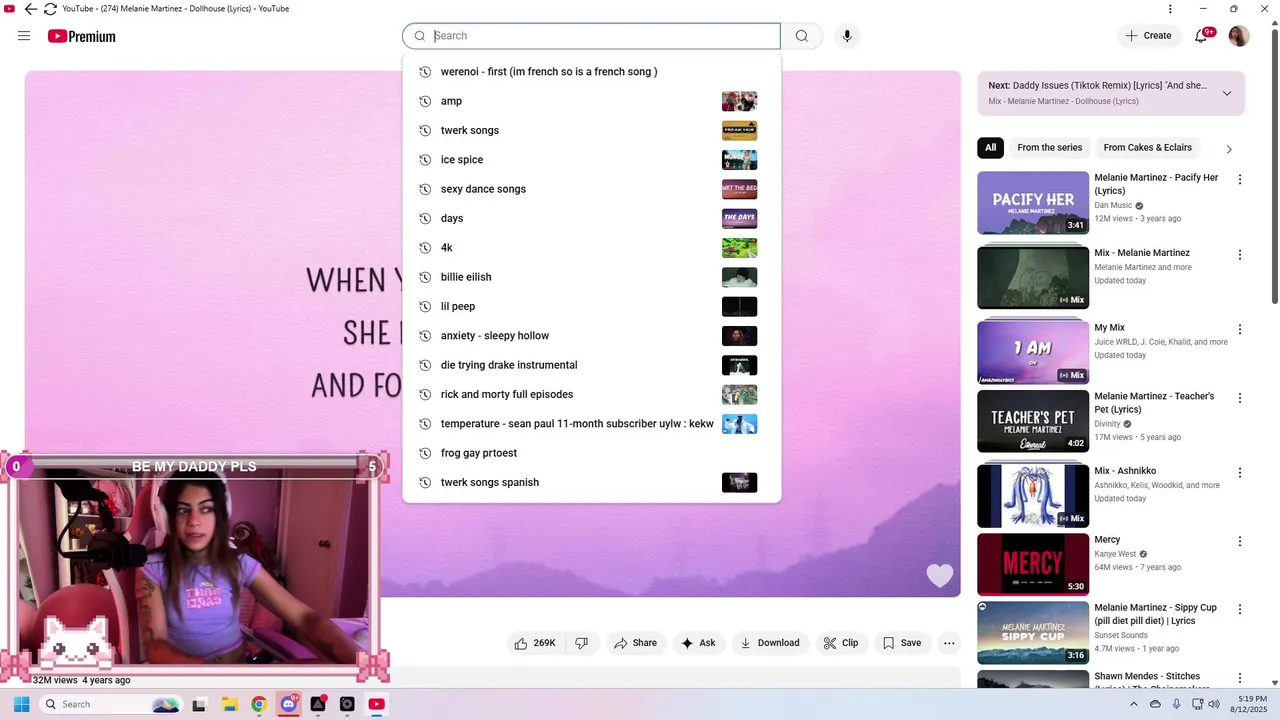
Task: Download the video
Action: coord(770,643)
